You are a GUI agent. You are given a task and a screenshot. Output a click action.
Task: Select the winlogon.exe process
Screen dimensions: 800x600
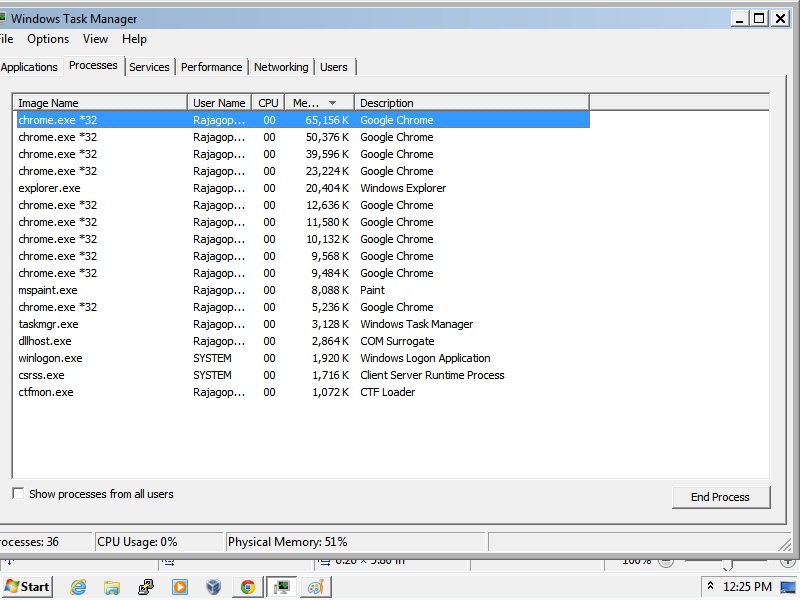302,358
